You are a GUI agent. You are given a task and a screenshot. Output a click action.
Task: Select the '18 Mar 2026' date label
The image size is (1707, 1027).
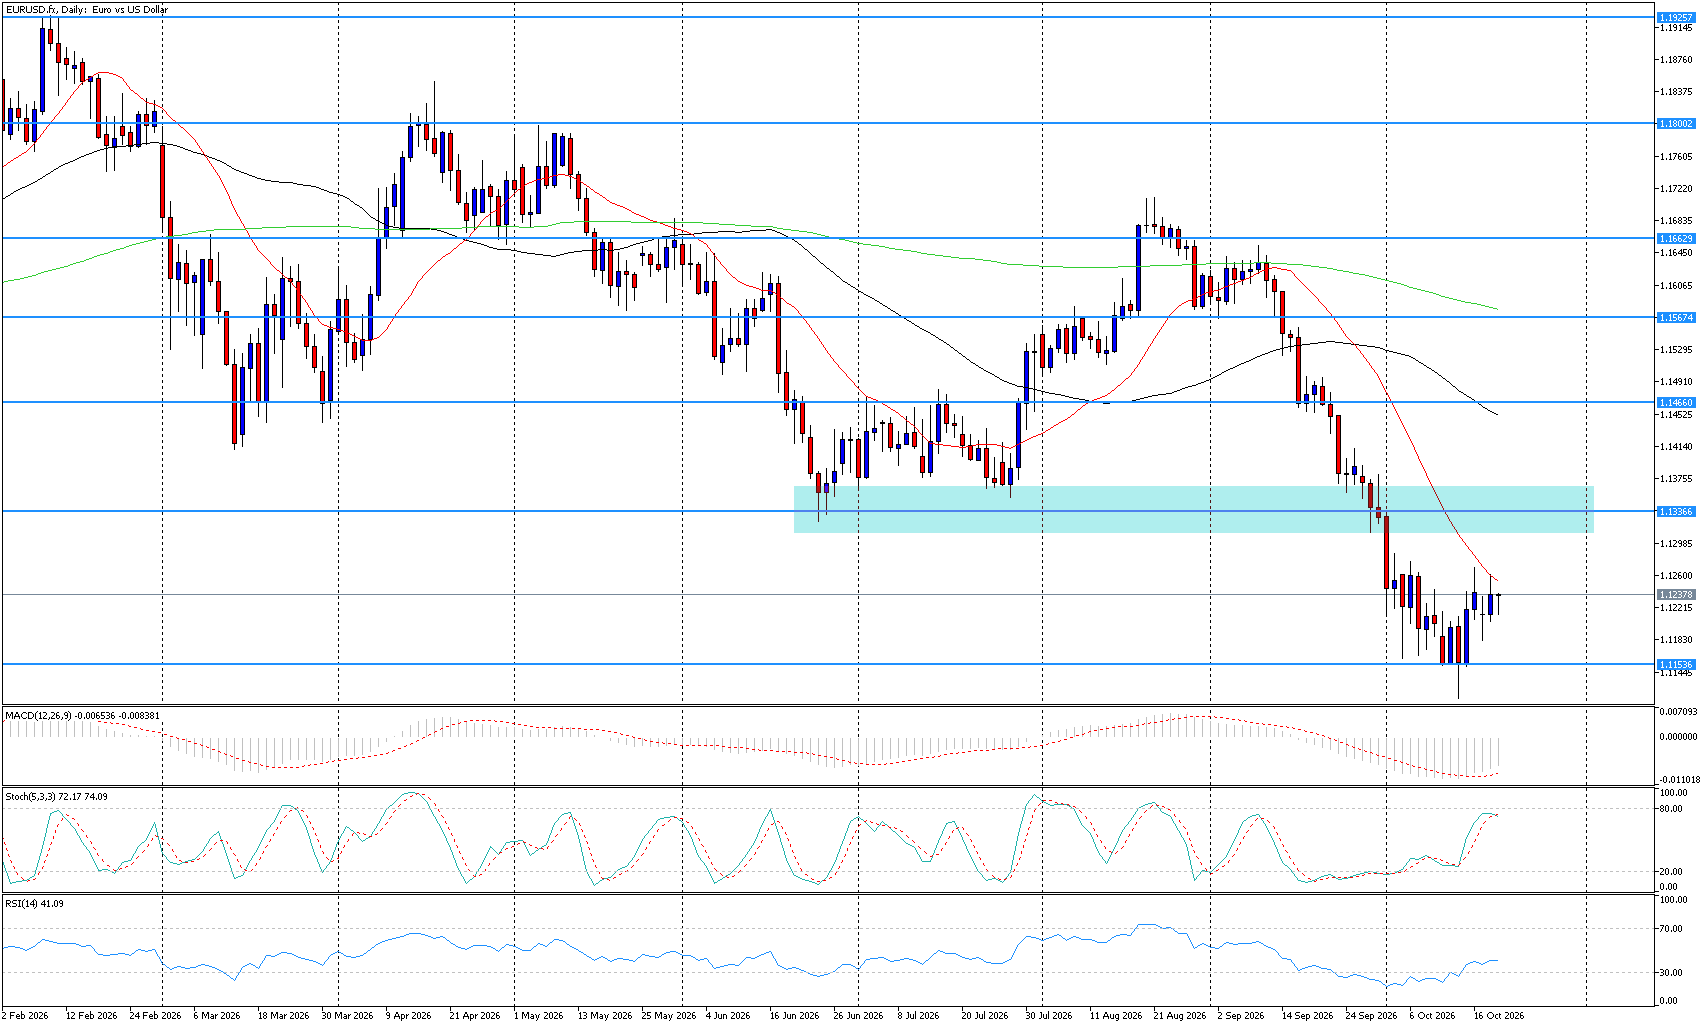point(283,1016)
